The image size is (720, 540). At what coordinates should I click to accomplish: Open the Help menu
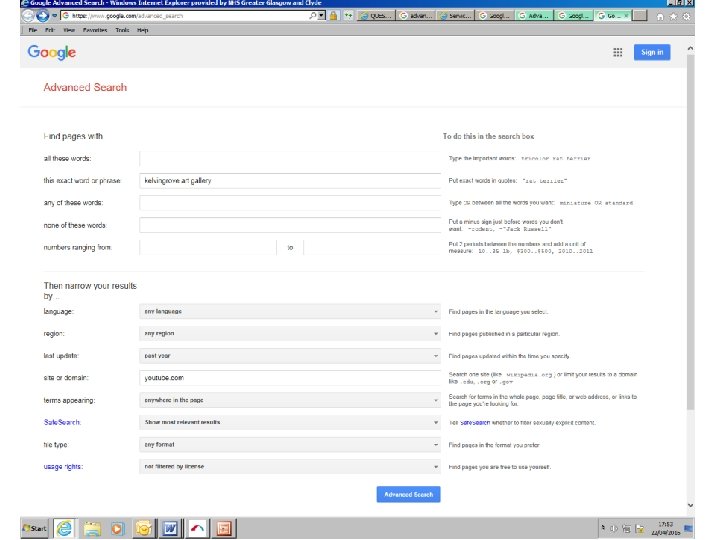[x=143, y=30]
